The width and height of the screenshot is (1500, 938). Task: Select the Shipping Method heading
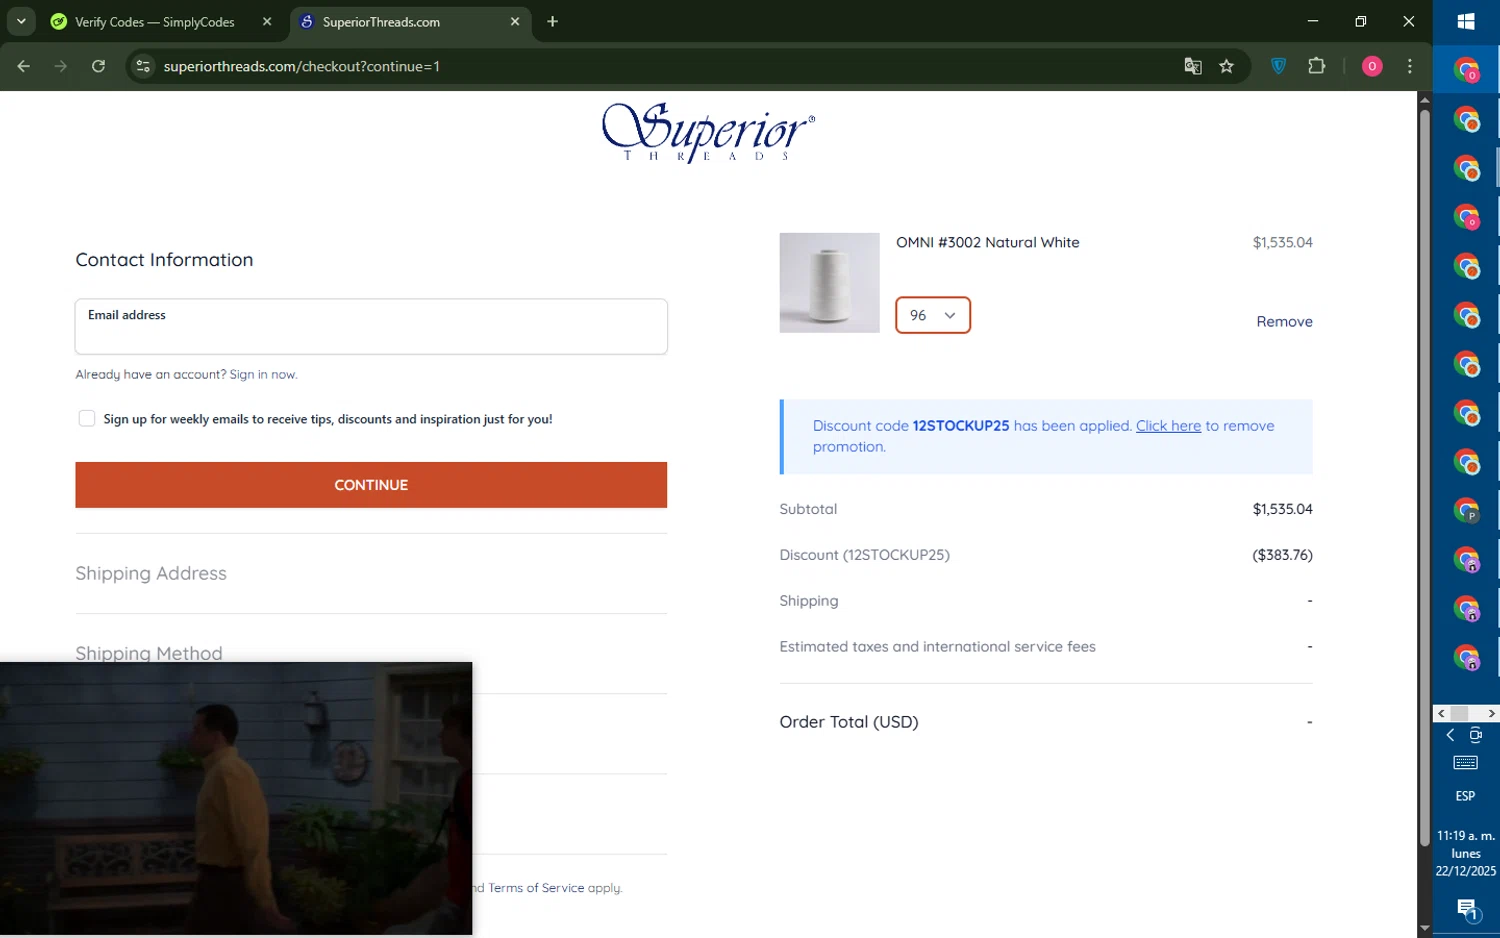click(149, 652)
